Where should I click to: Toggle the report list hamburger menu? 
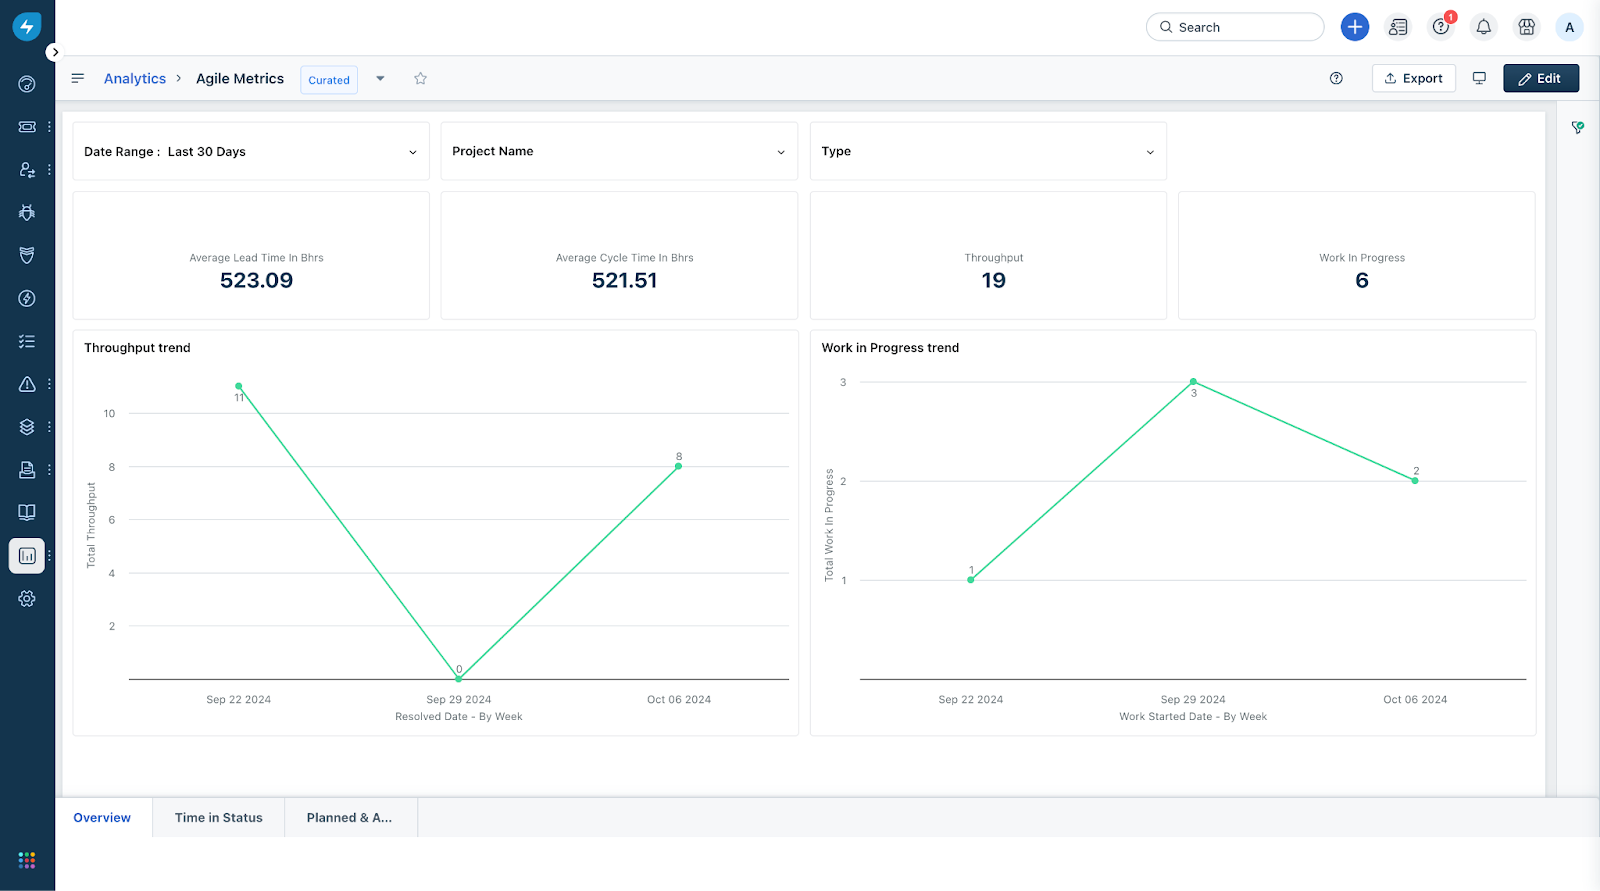77,78
